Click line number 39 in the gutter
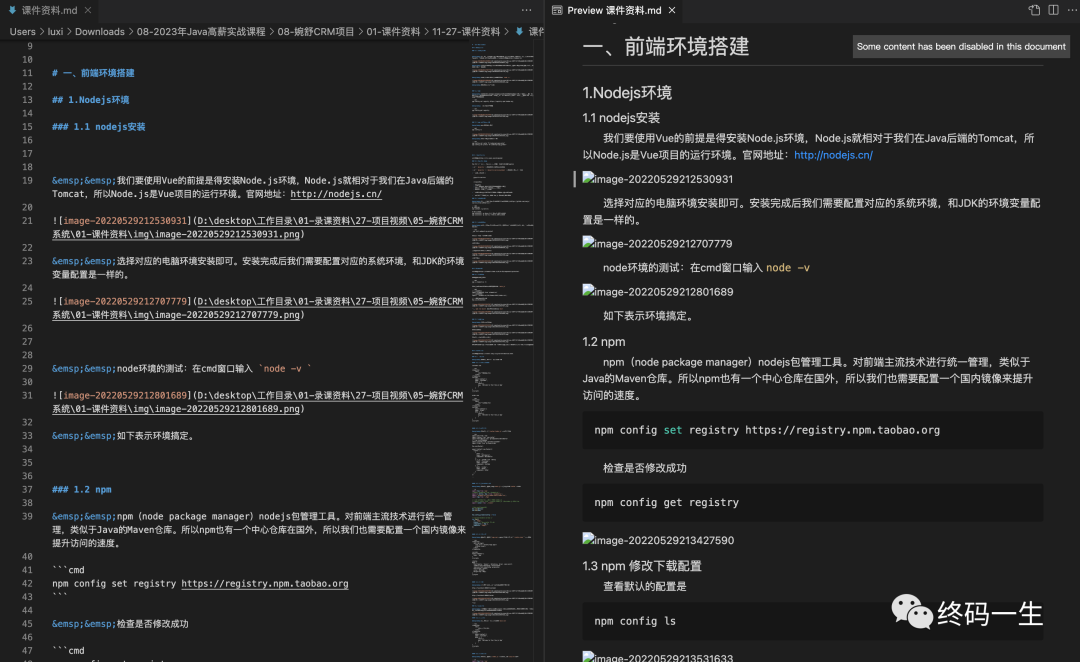 27,517
